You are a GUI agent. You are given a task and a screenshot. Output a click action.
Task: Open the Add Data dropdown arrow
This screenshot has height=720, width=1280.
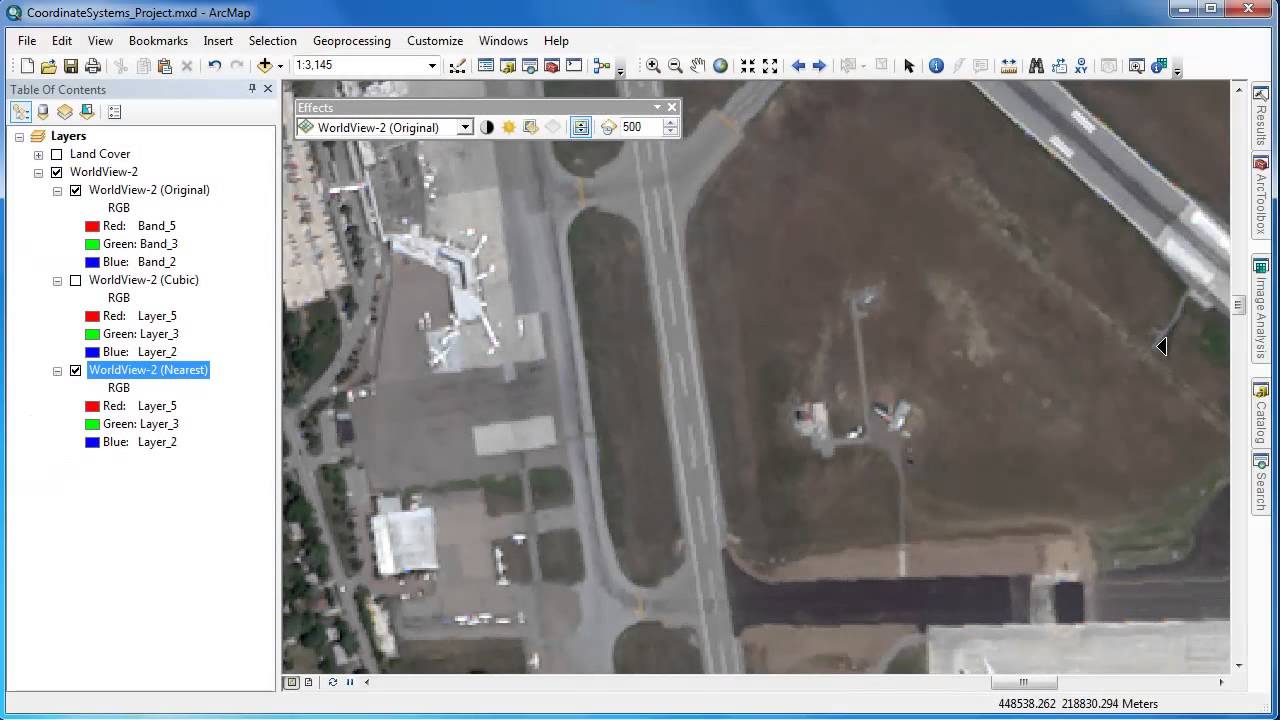[280, 66]
